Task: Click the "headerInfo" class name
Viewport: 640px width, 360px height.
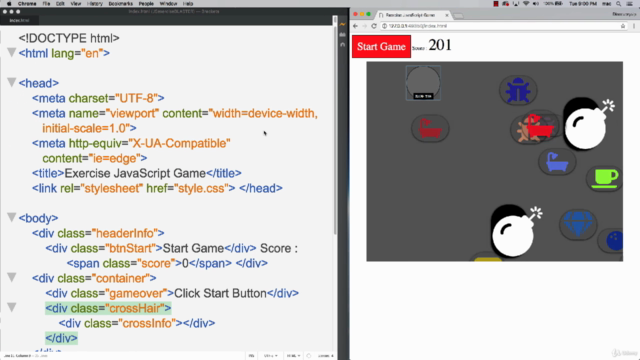Action: 125,233
